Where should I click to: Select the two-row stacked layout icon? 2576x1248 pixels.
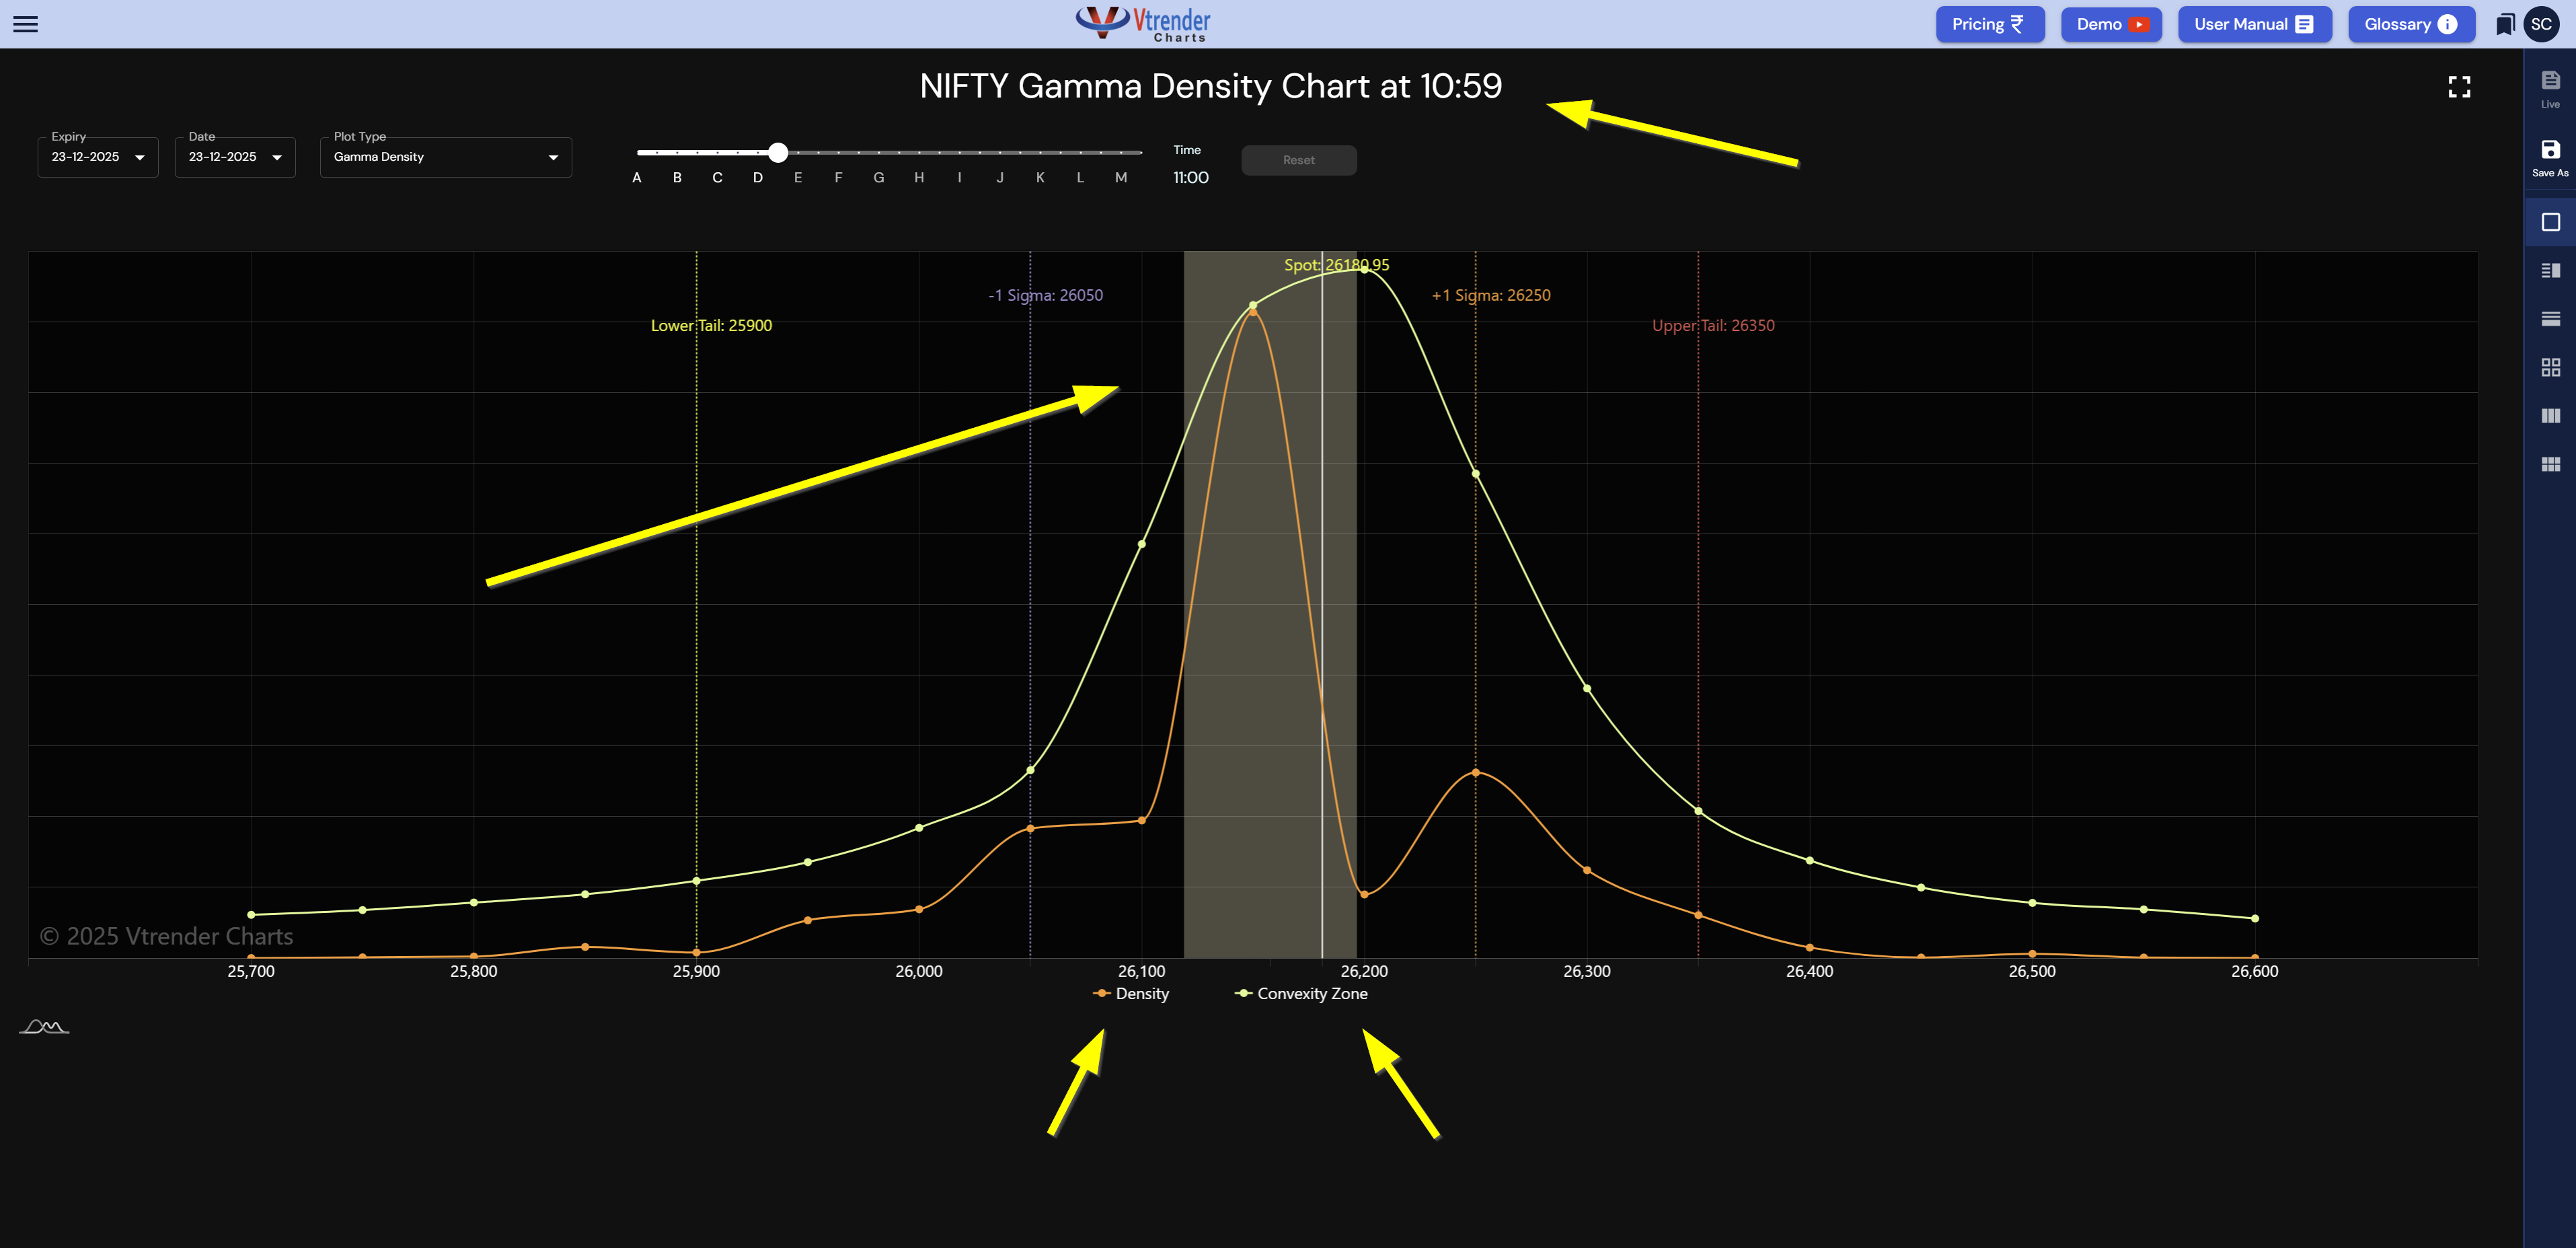pyautogui.click(x=2550, y=319)
